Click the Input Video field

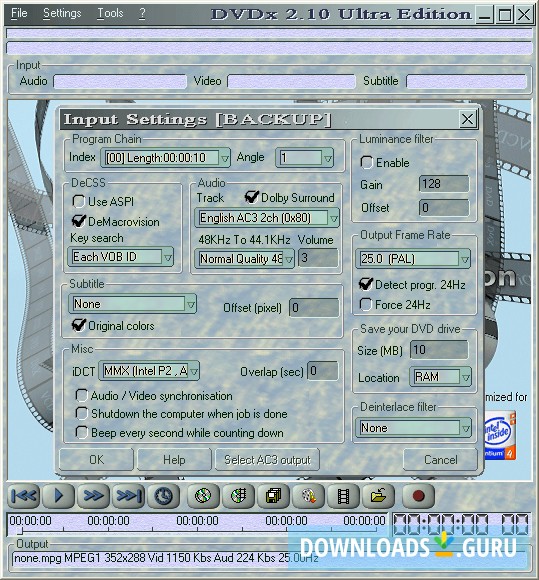291,82
